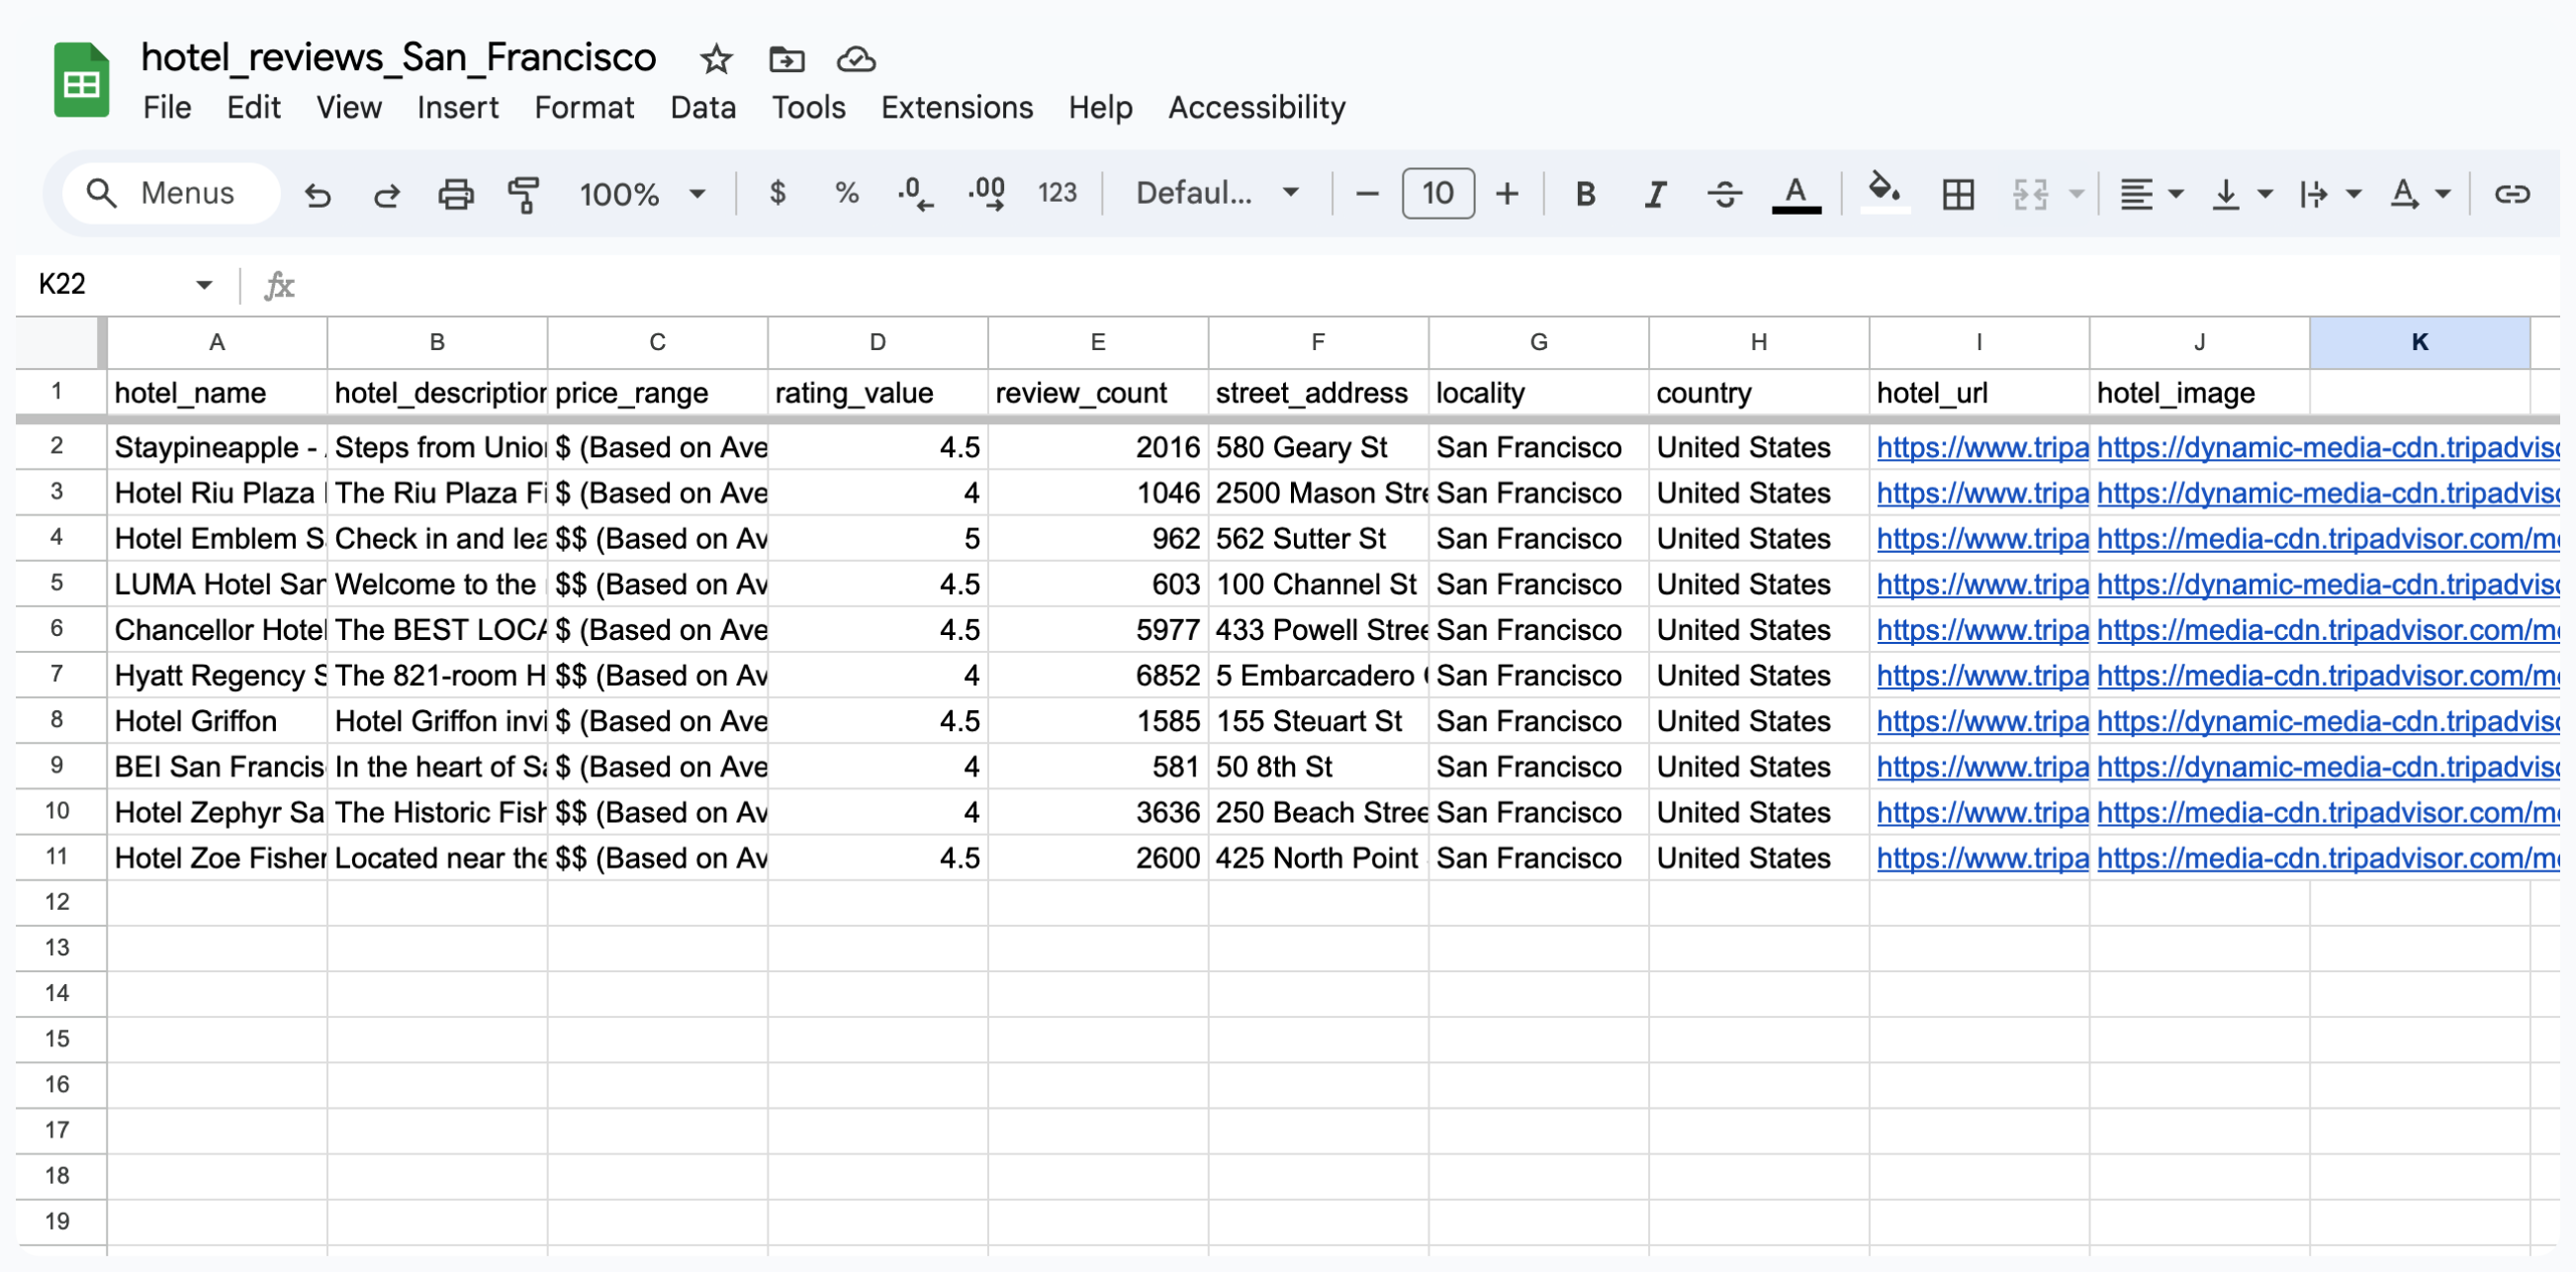This screenshot has height=1272, width=2576.
Task: Decrease decimal places
Action: [x=915, y=194]
